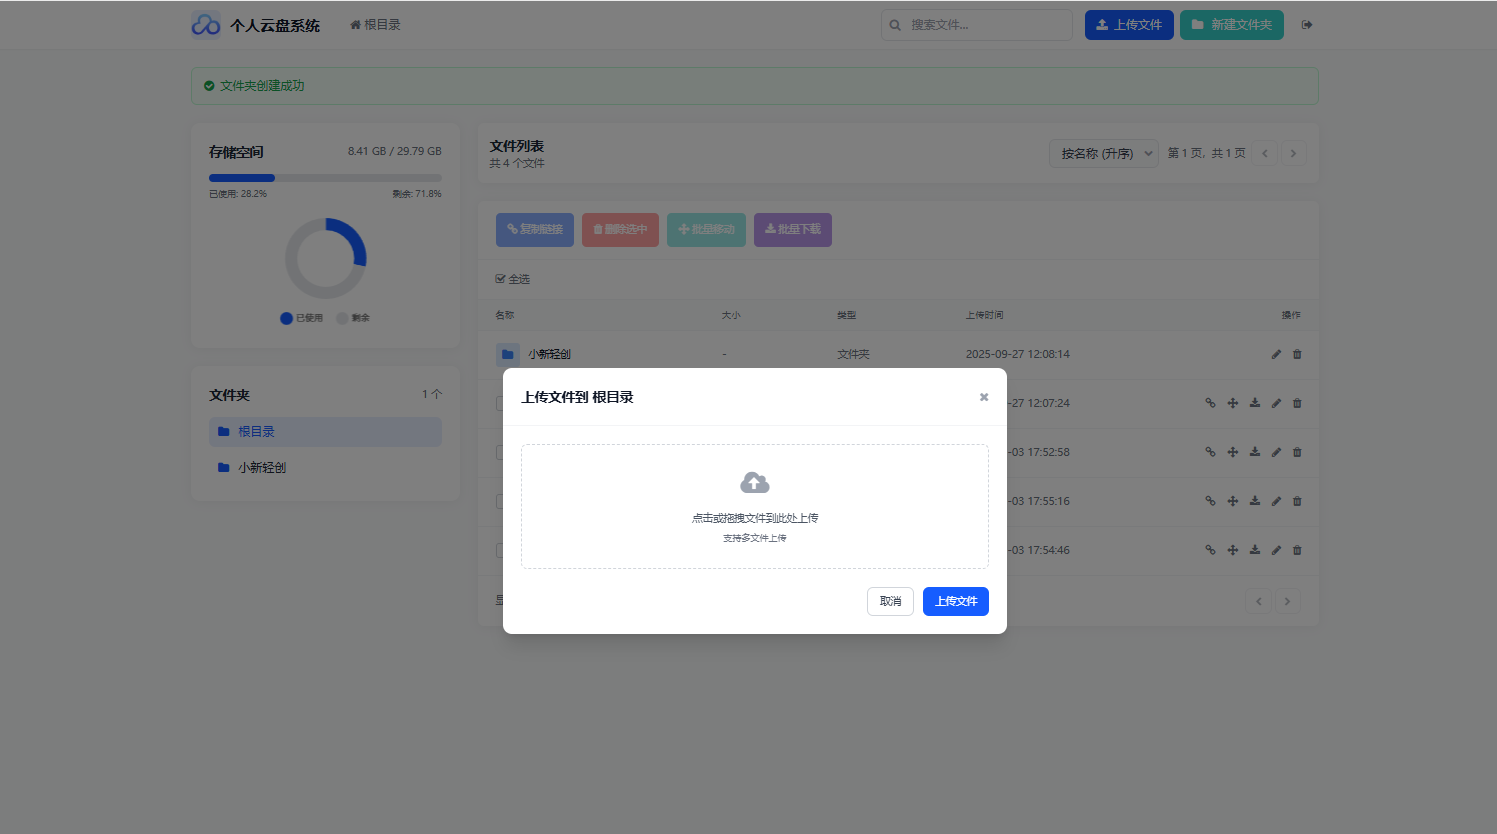Viewport: 1497px width, 834px height.
Task: Open 小新轻创 in the folder sidebar
Action: pyautogui.click(x=262, y=468)
